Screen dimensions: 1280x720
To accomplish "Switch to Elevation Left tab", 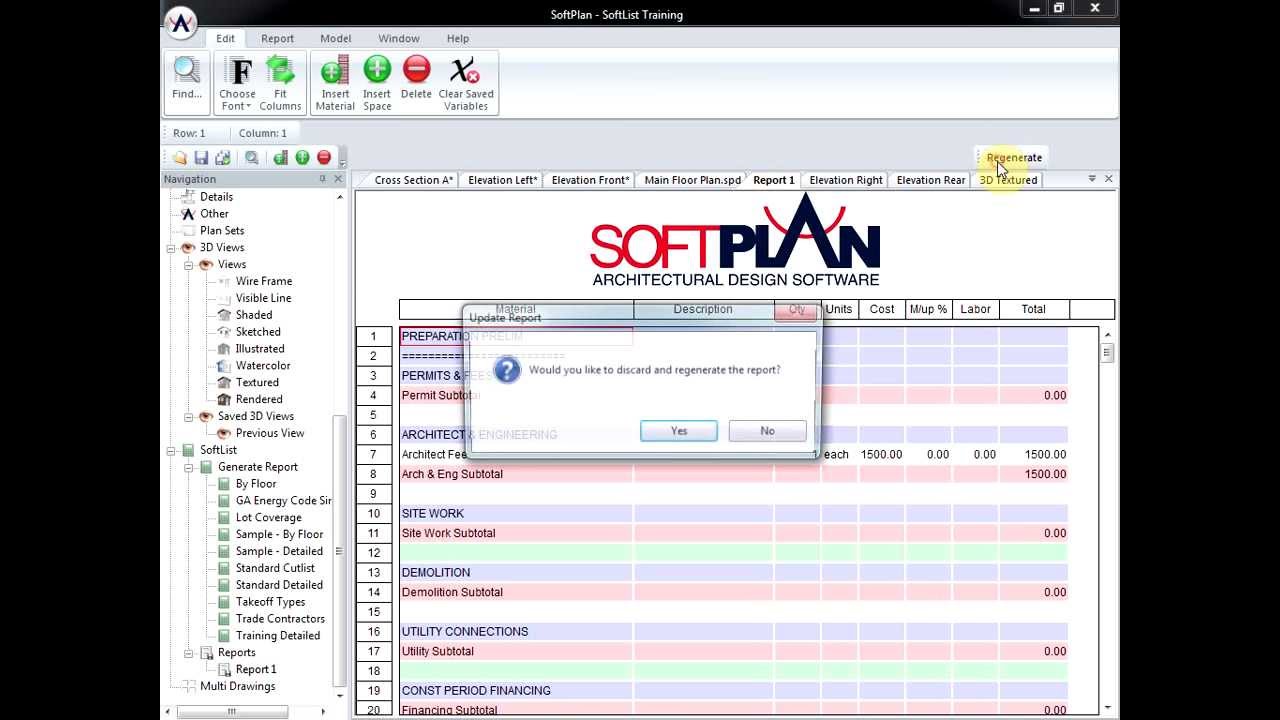I will click(x=503, y=180).
